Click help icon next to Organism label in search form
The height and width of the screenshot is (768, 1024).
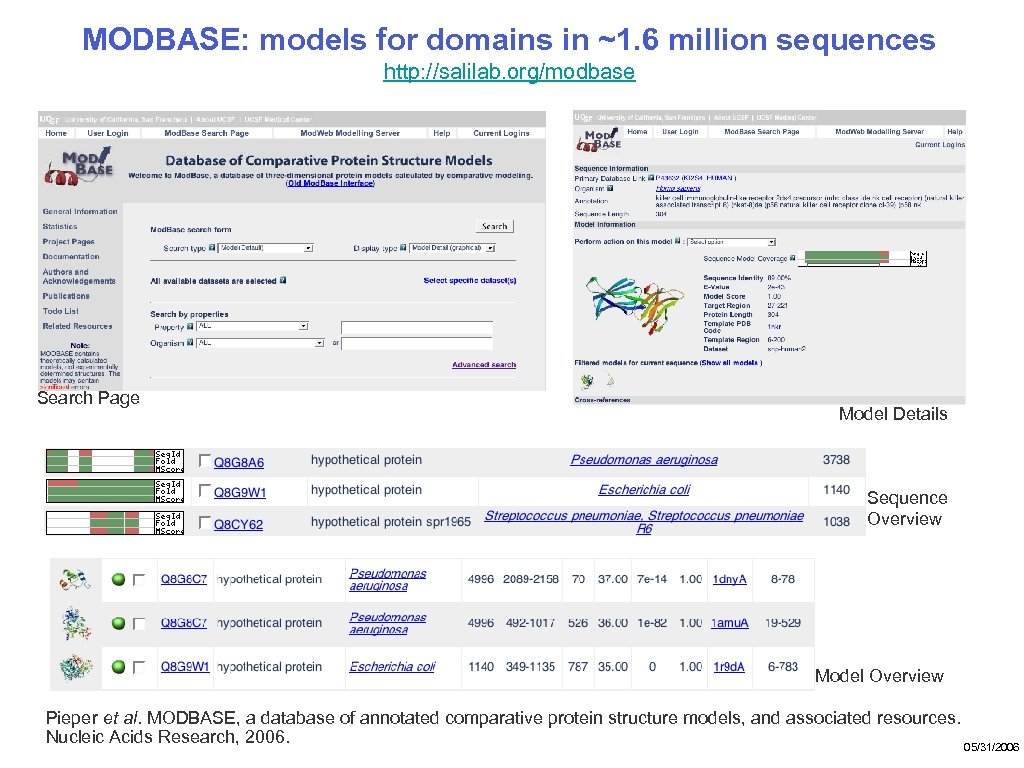point(190,342)
